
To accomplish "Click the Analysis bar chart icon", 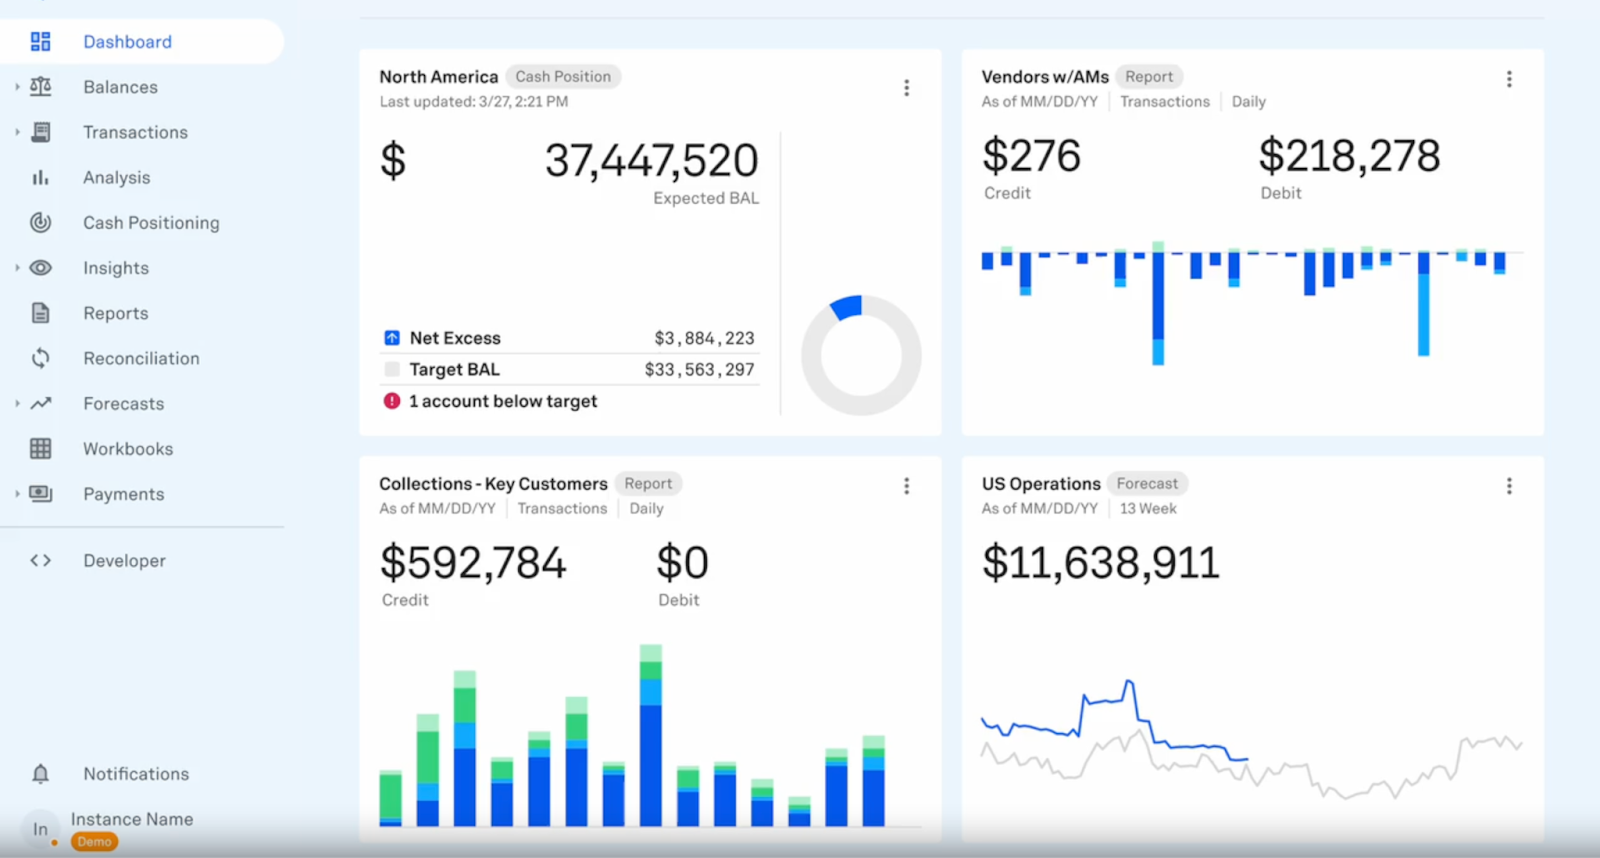I will [40, 178].
